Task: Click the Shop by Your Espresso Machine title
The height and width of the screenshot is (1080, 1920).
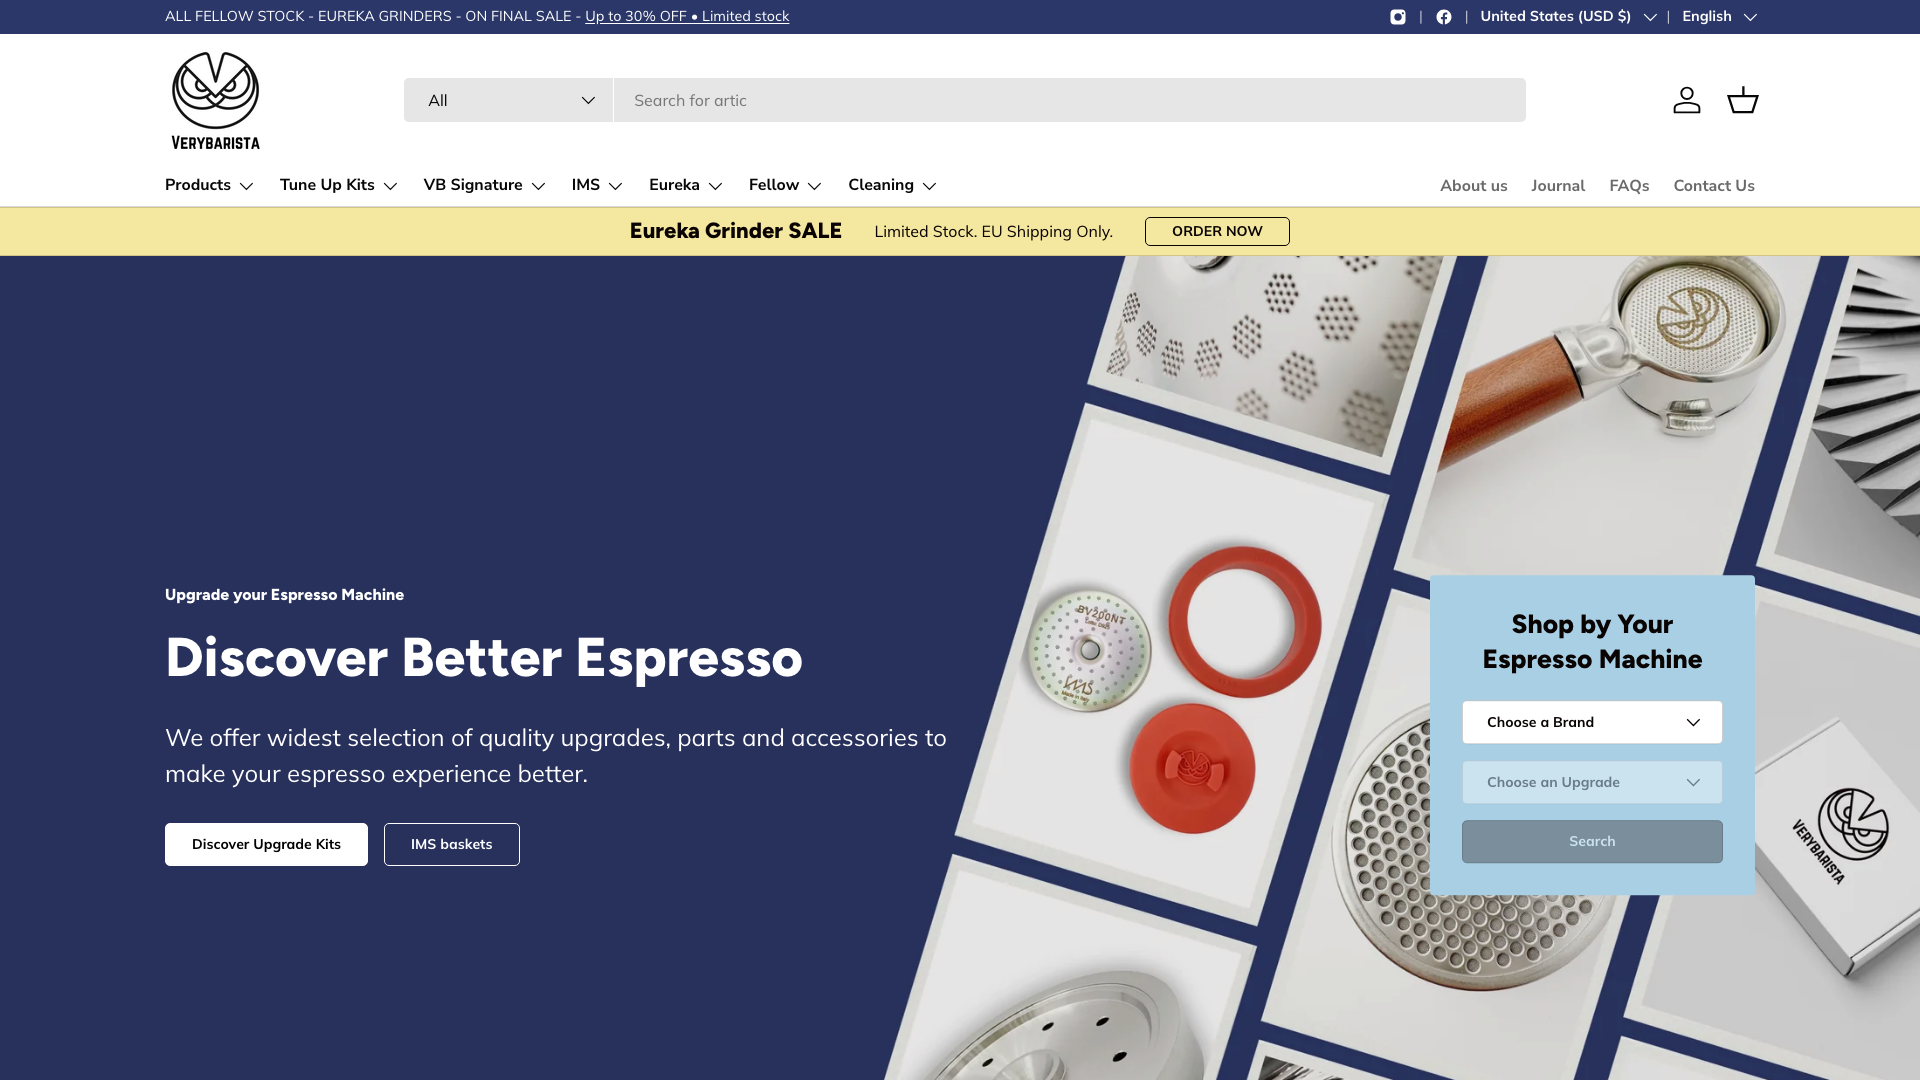Action: click(1592, 641)
